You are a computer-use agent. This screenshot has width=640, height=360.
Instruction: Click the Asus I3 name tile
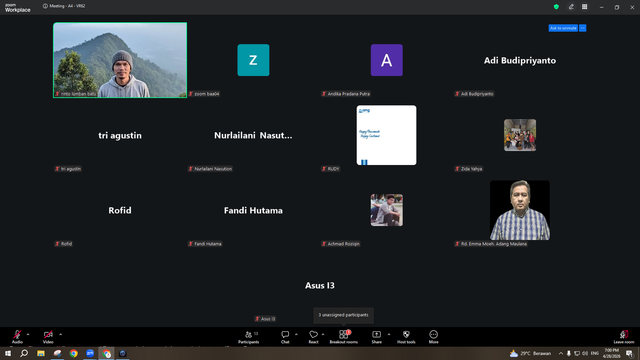pos(320,286)
